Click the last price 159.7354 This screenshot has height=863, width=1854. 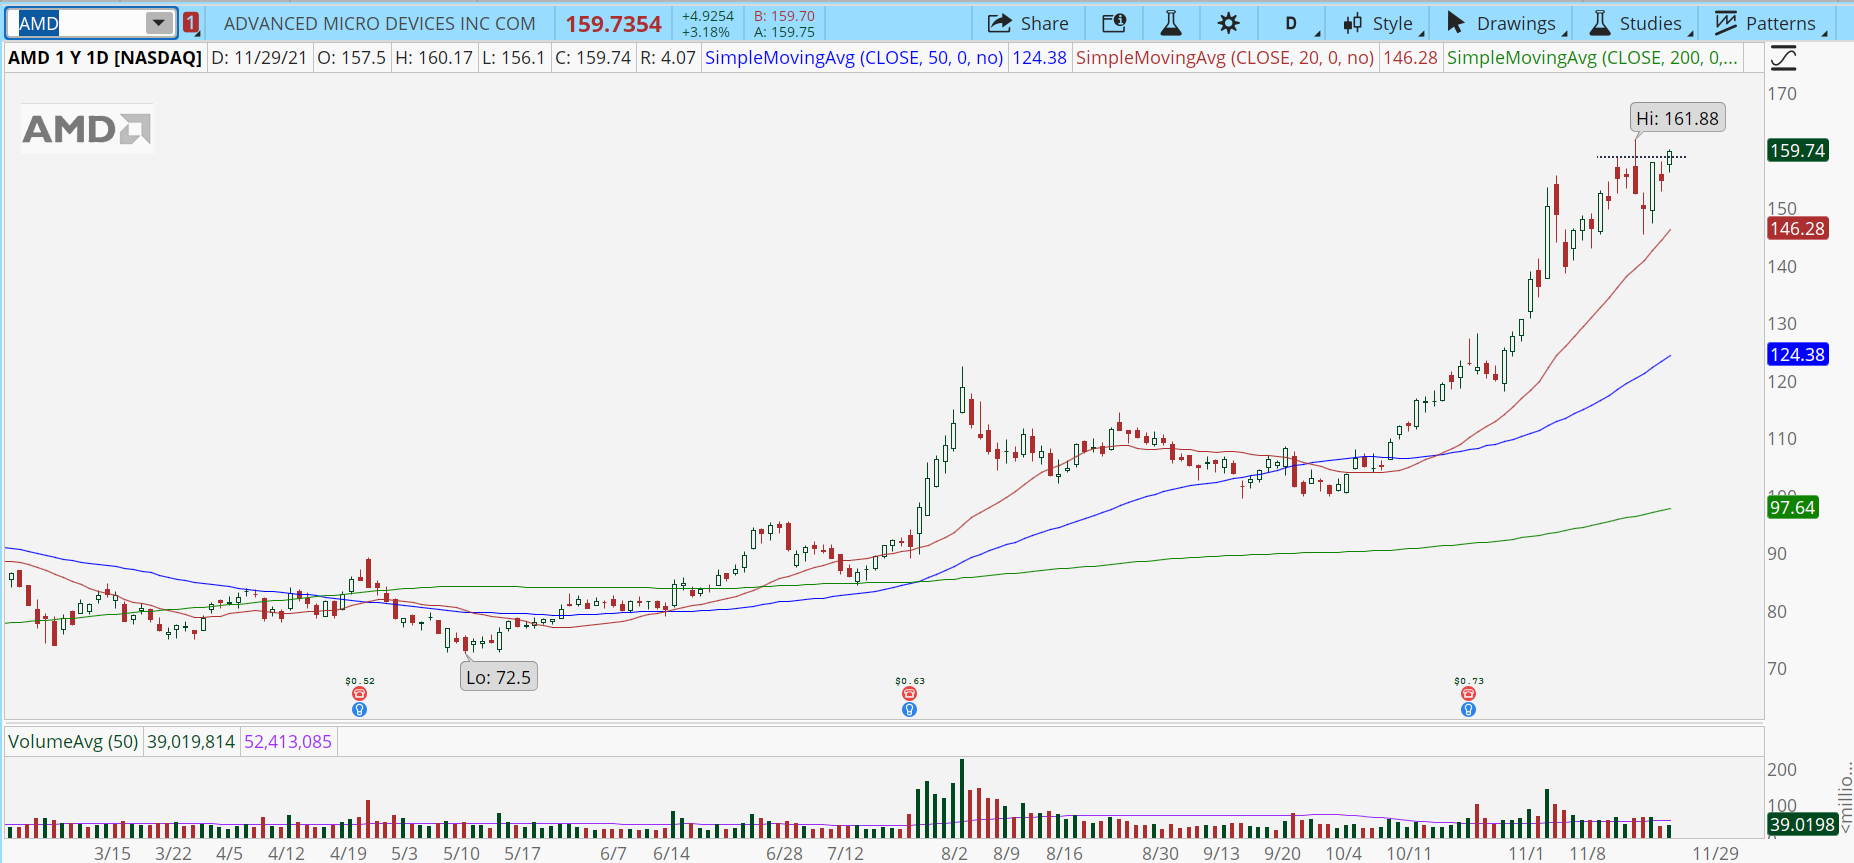pyautogui.click(x=613, y=24)
